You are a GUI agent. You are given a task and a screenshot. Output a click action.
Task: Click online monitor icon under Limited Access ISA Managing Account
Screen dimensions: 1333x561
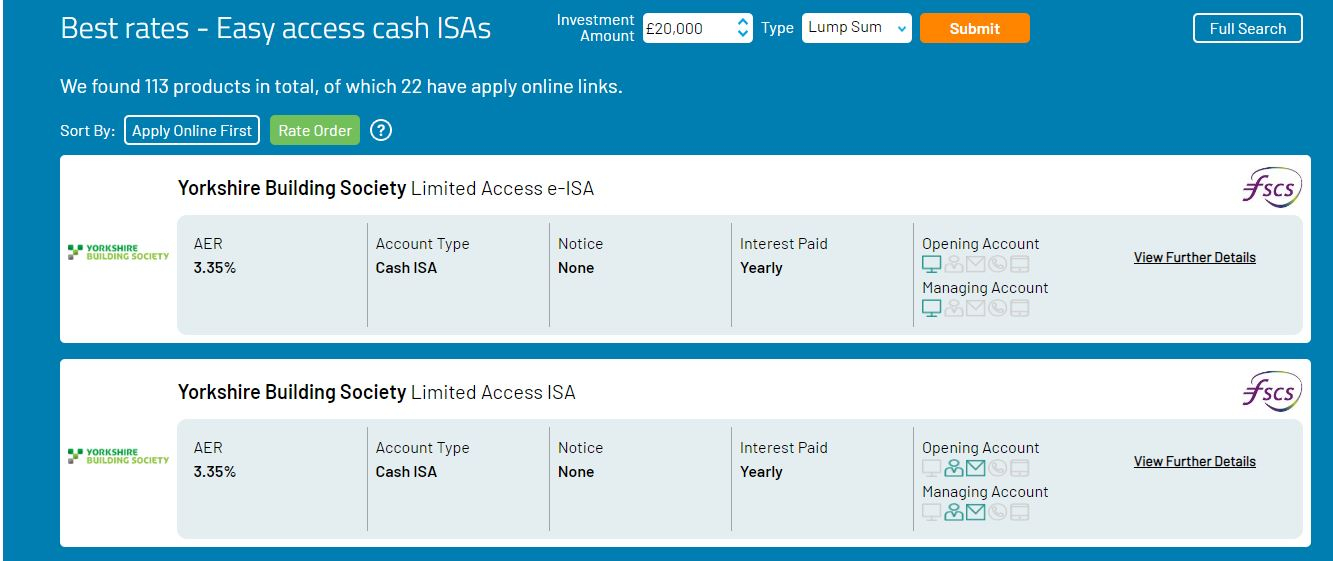click(x=931, y=512)
